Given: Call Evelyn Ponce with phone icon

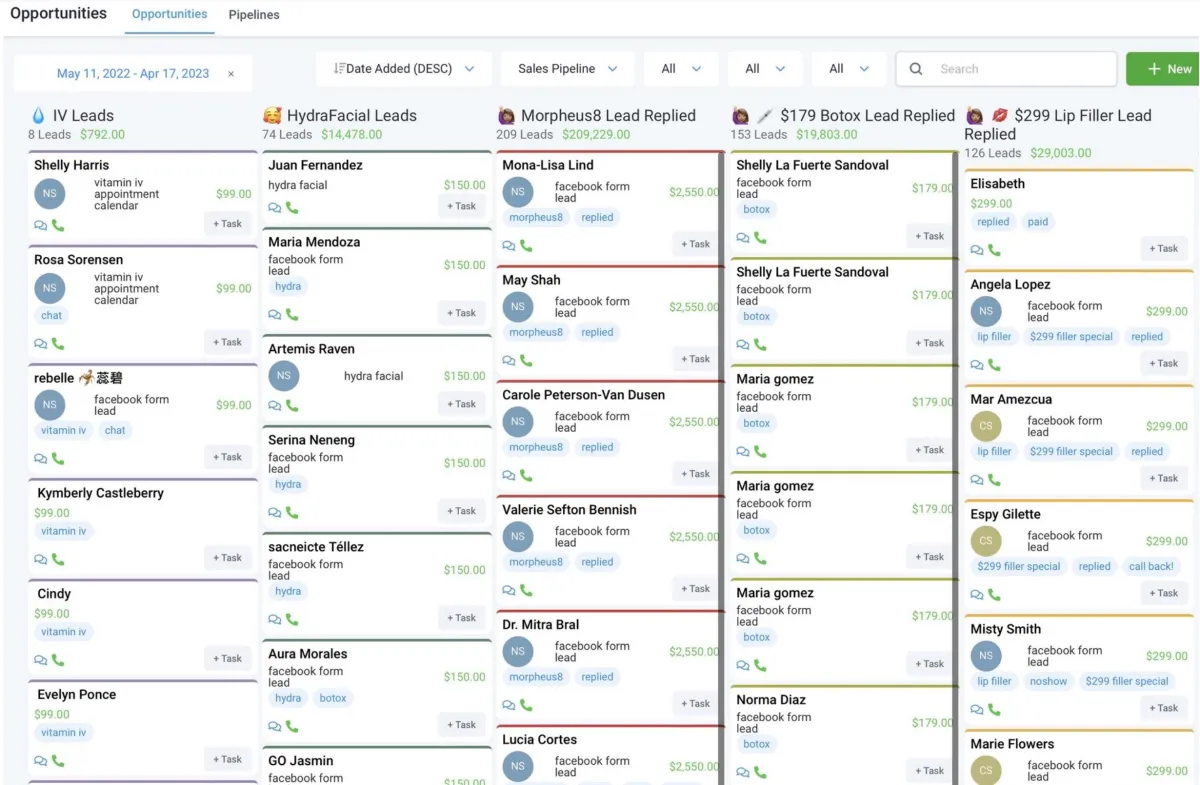Looking at the screenshot, I should 58,761.
